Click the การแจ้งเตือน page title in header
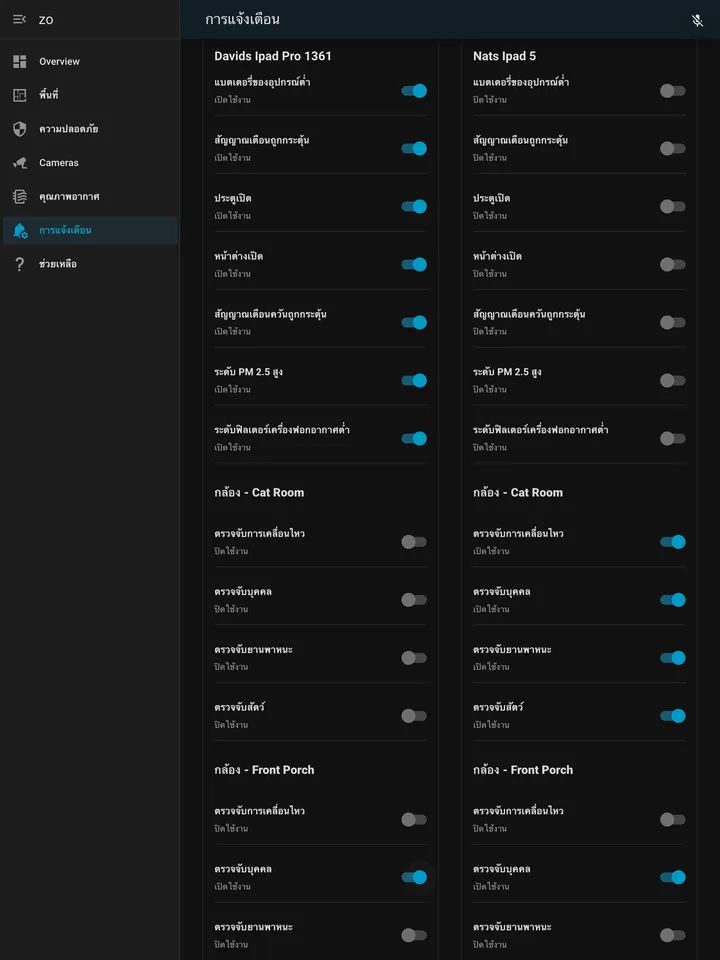The image size is (720, 960). (242, 20)
